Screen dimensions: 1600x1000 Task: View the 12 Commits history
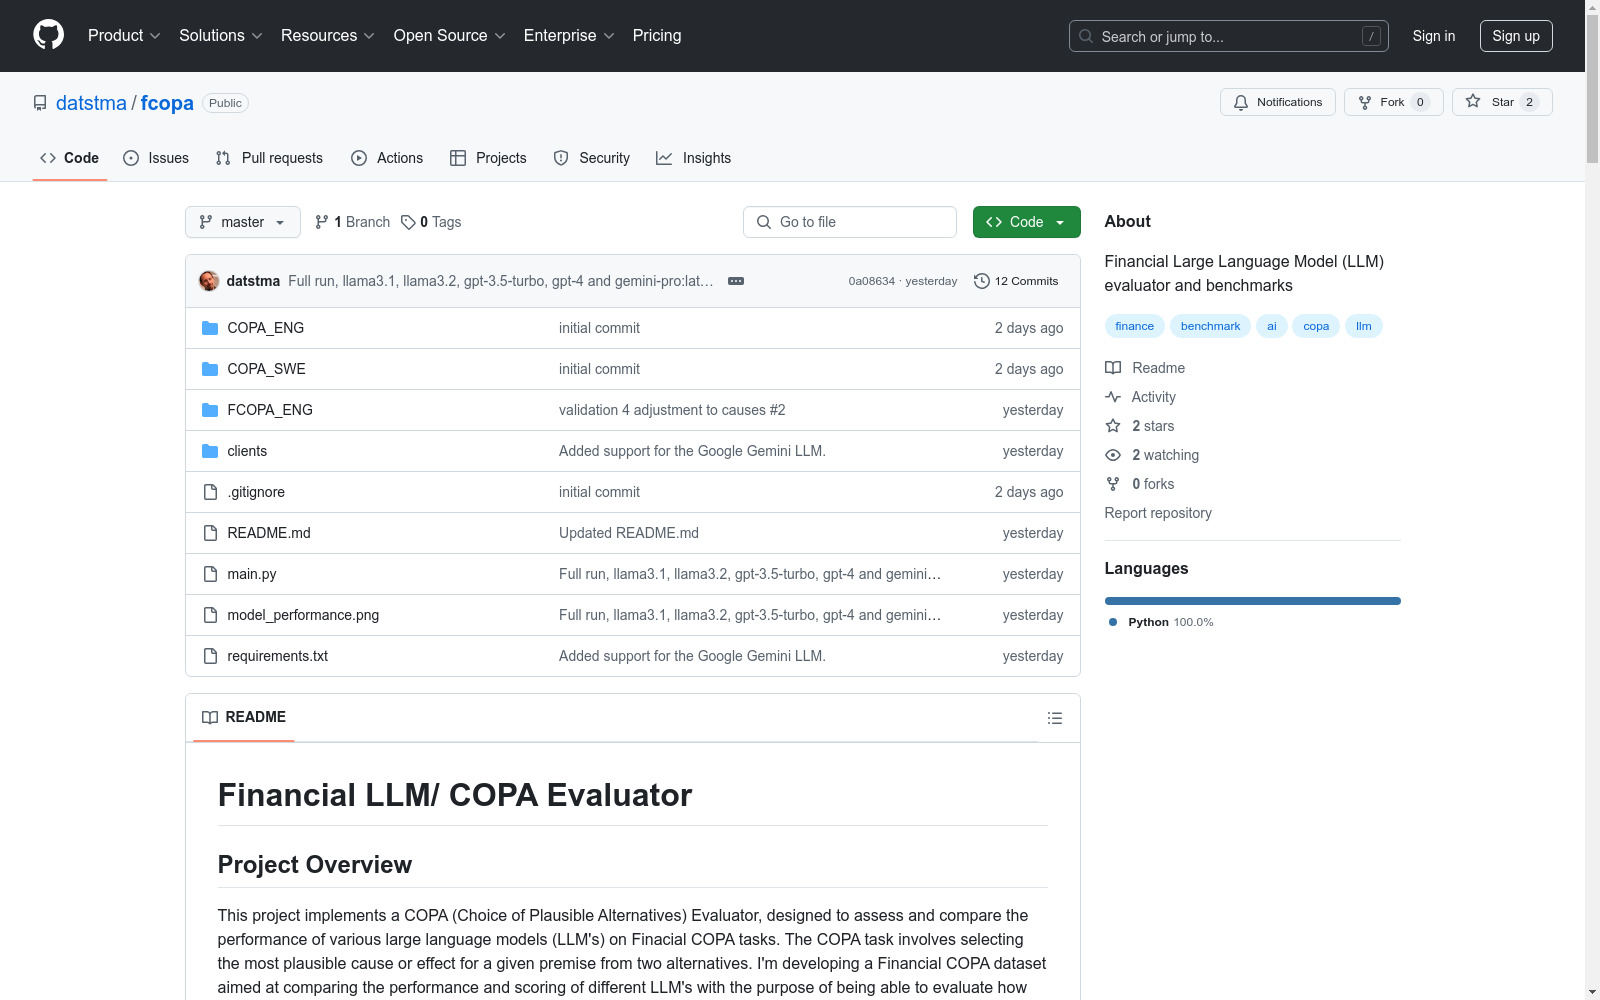(1016, 281)
